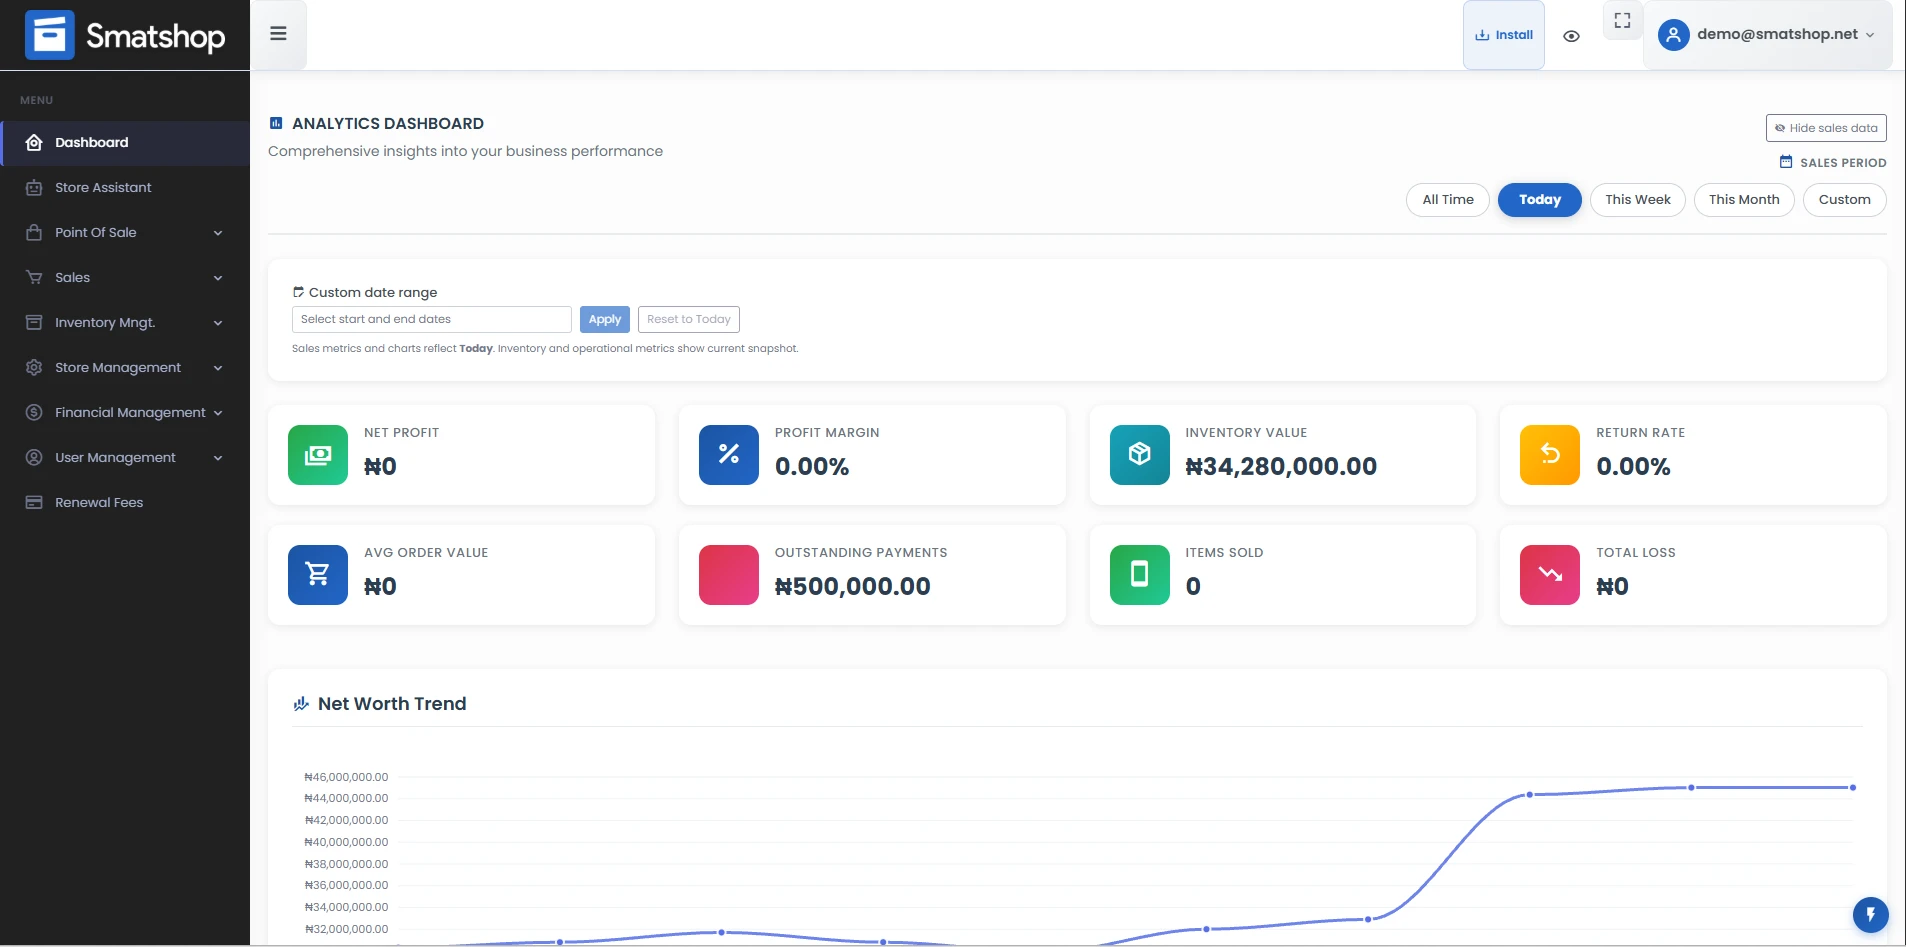Click the Install button
The height and width of the screenshot is (947, 1906).
(1503, 35)
